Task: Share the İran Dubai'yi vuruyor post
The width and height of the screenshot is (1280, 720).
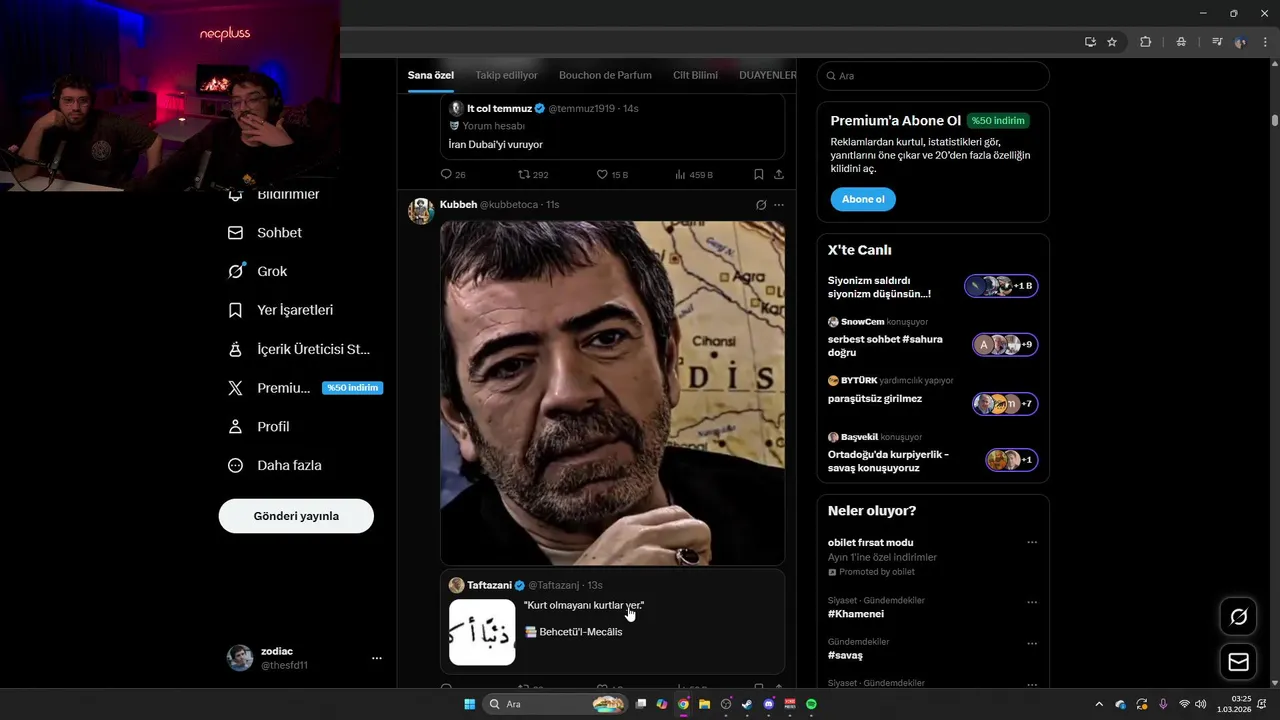Action: [x=778, y=174]
